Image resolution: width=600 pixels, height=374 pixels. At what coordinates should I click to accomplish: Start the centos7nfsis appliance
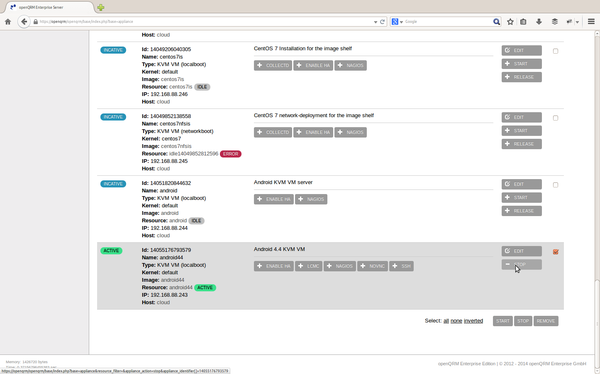[522, 131]
